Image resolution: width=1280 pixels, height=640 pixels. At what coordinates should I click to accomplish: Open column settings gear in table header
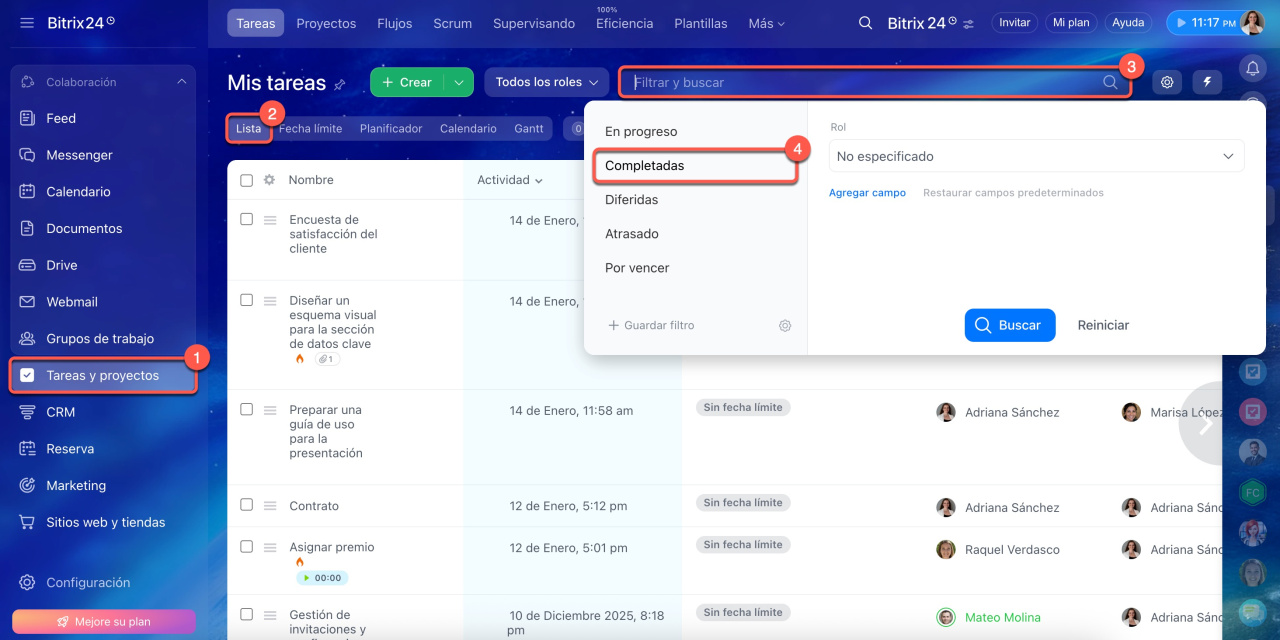(x=269, y=180)
